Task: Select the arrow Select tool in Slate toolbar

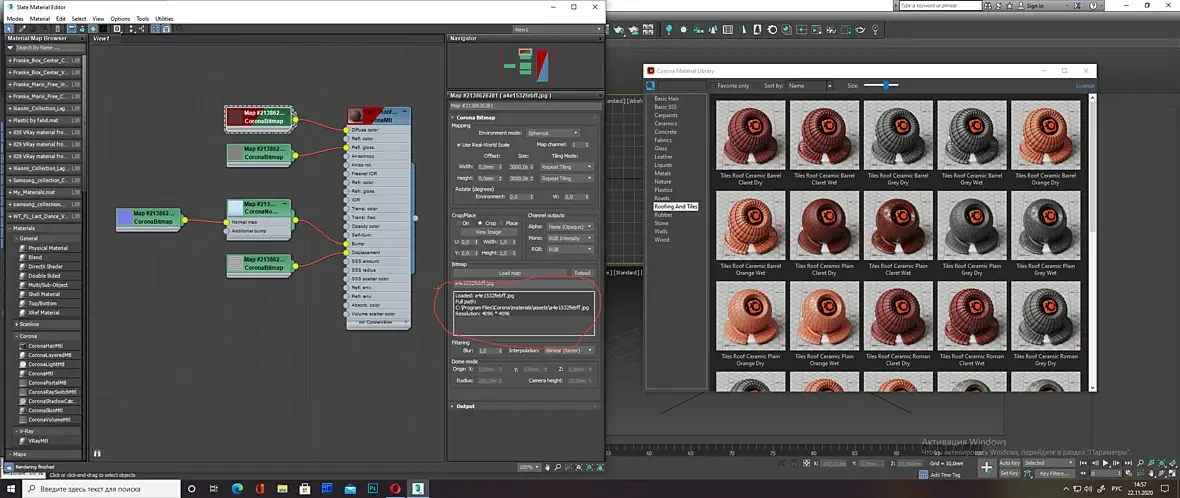Action: tap(9, 29)
